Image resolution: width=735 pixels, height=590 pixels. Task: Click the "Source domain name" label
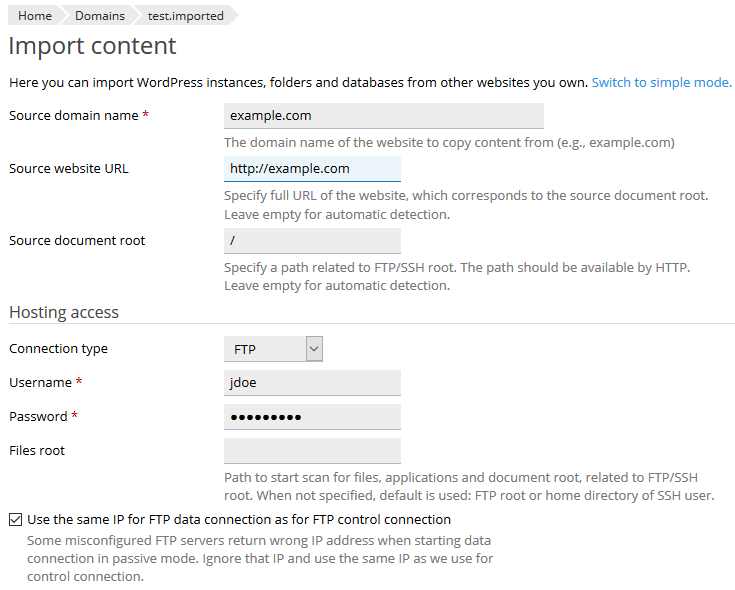[x=73, y=116]
